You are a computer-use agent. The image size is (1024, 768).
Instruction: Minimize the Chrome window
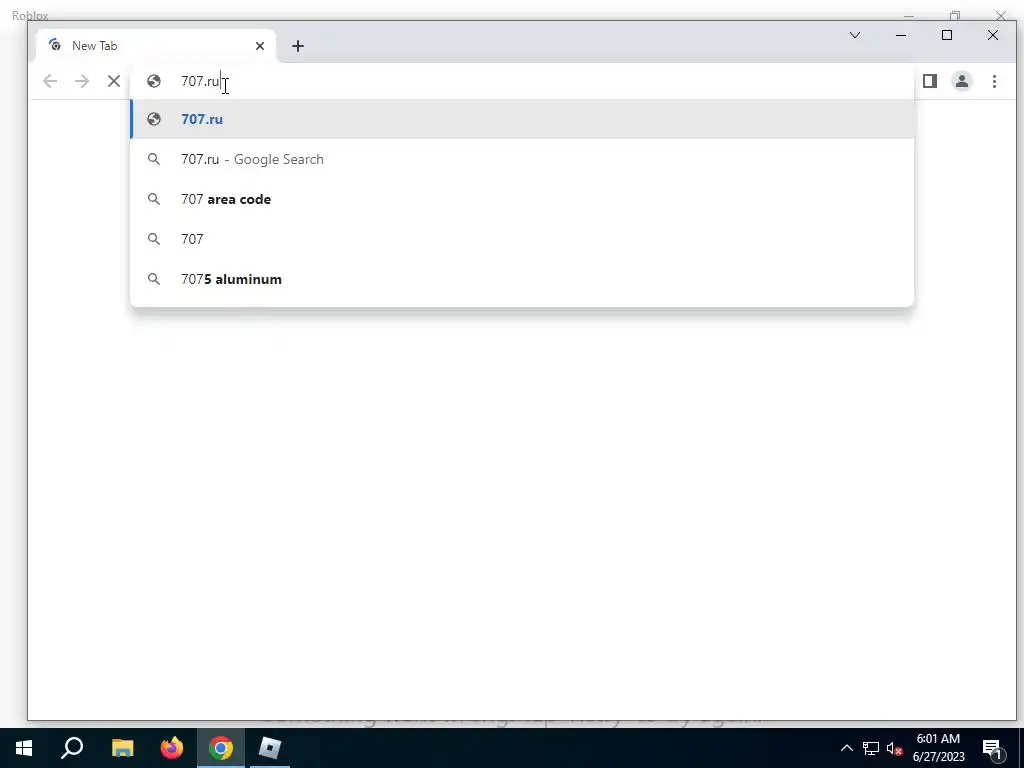(x=901, y=35)
